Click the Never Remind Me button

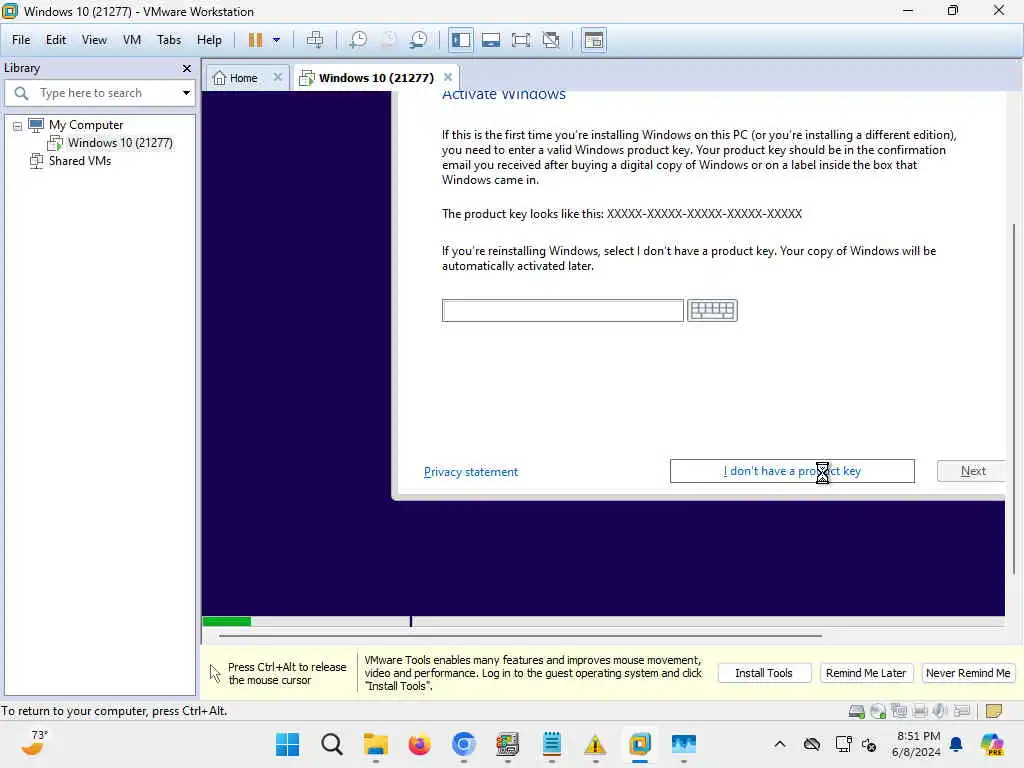(x=968, y=673)
